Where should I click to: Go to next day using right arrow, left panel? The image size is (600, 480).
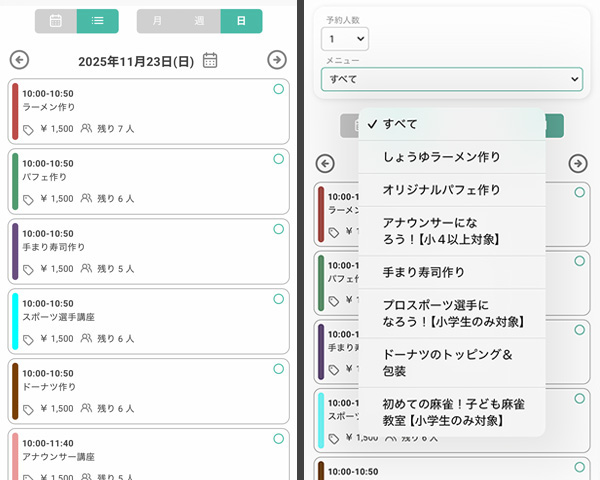point(277,60)
